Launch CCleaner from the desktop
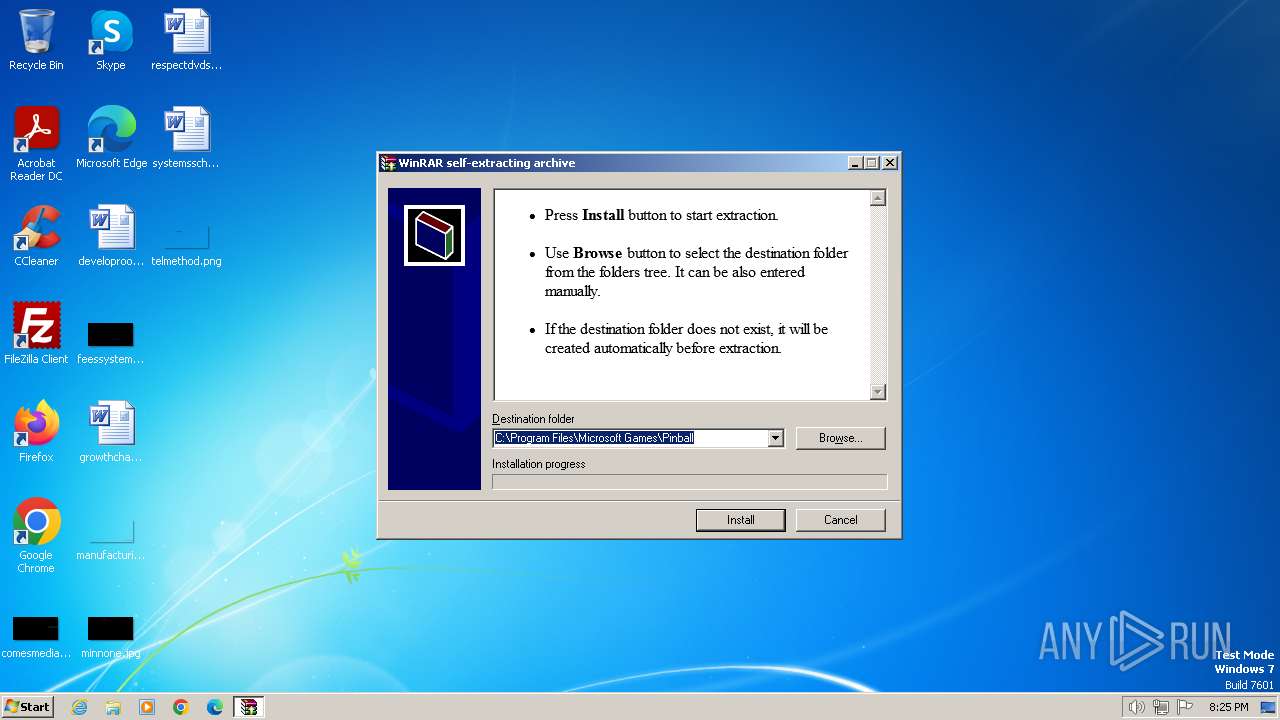1280x720 pixels. 36,236
